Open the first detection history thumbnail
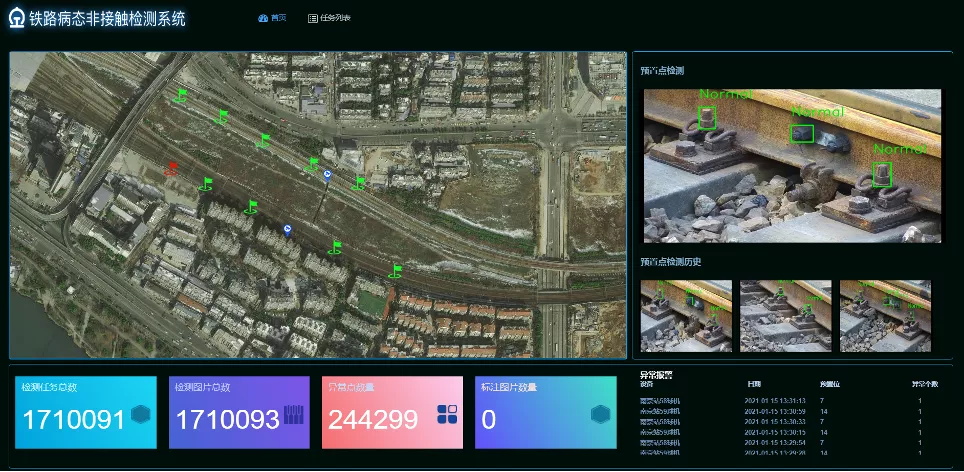Screen dimensions: 964x472 click(685, 315)
